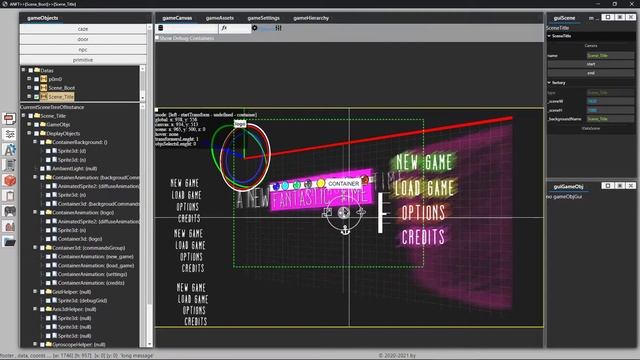Screen dimensions: 640x360
Task: Open the gameSettings tab
Action: click(x=264, y=18)
